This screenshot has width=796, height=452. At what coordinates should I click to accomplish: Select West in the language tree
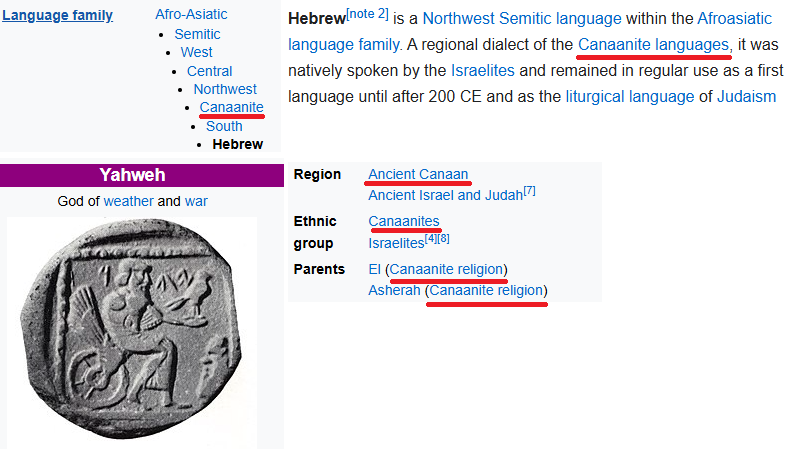pos(196,52)
